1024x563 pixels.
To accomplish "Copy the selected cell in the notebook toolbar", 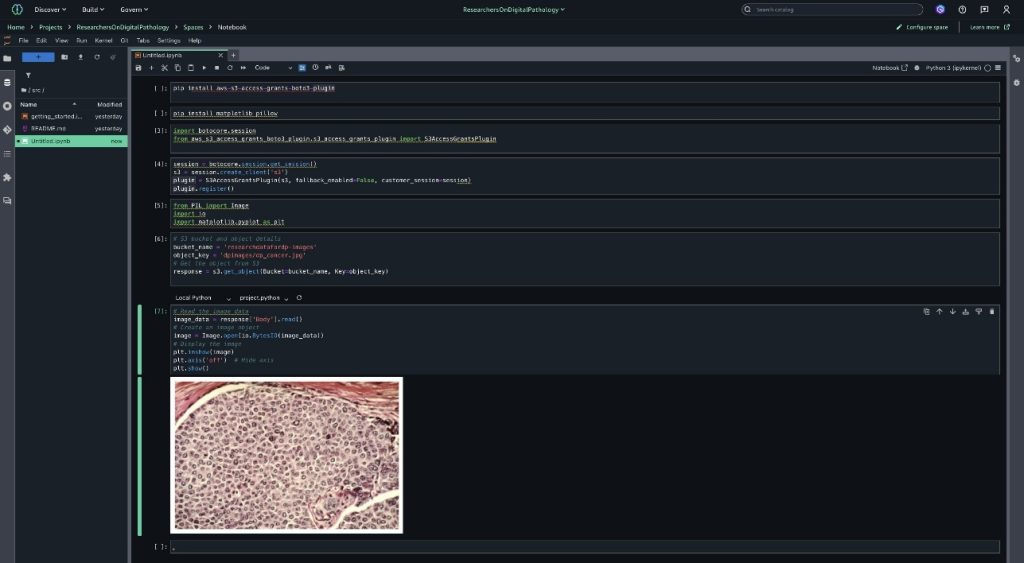I will (x=178, y=68).
